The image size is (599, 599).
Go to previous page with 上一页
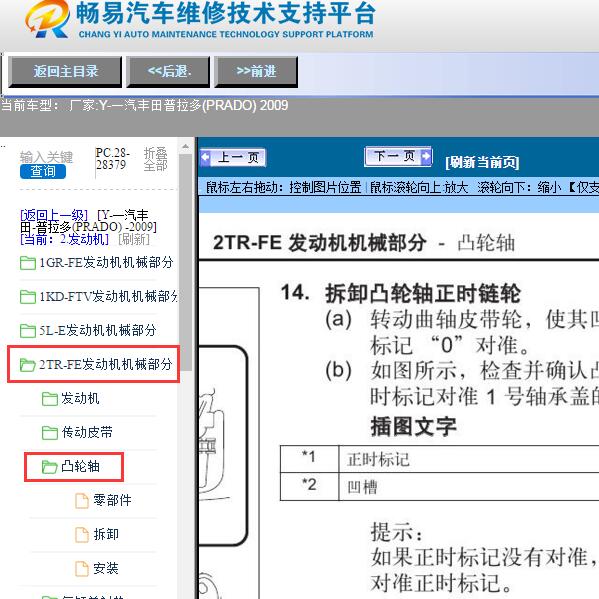pyautogui.click(x=233, y=157)
